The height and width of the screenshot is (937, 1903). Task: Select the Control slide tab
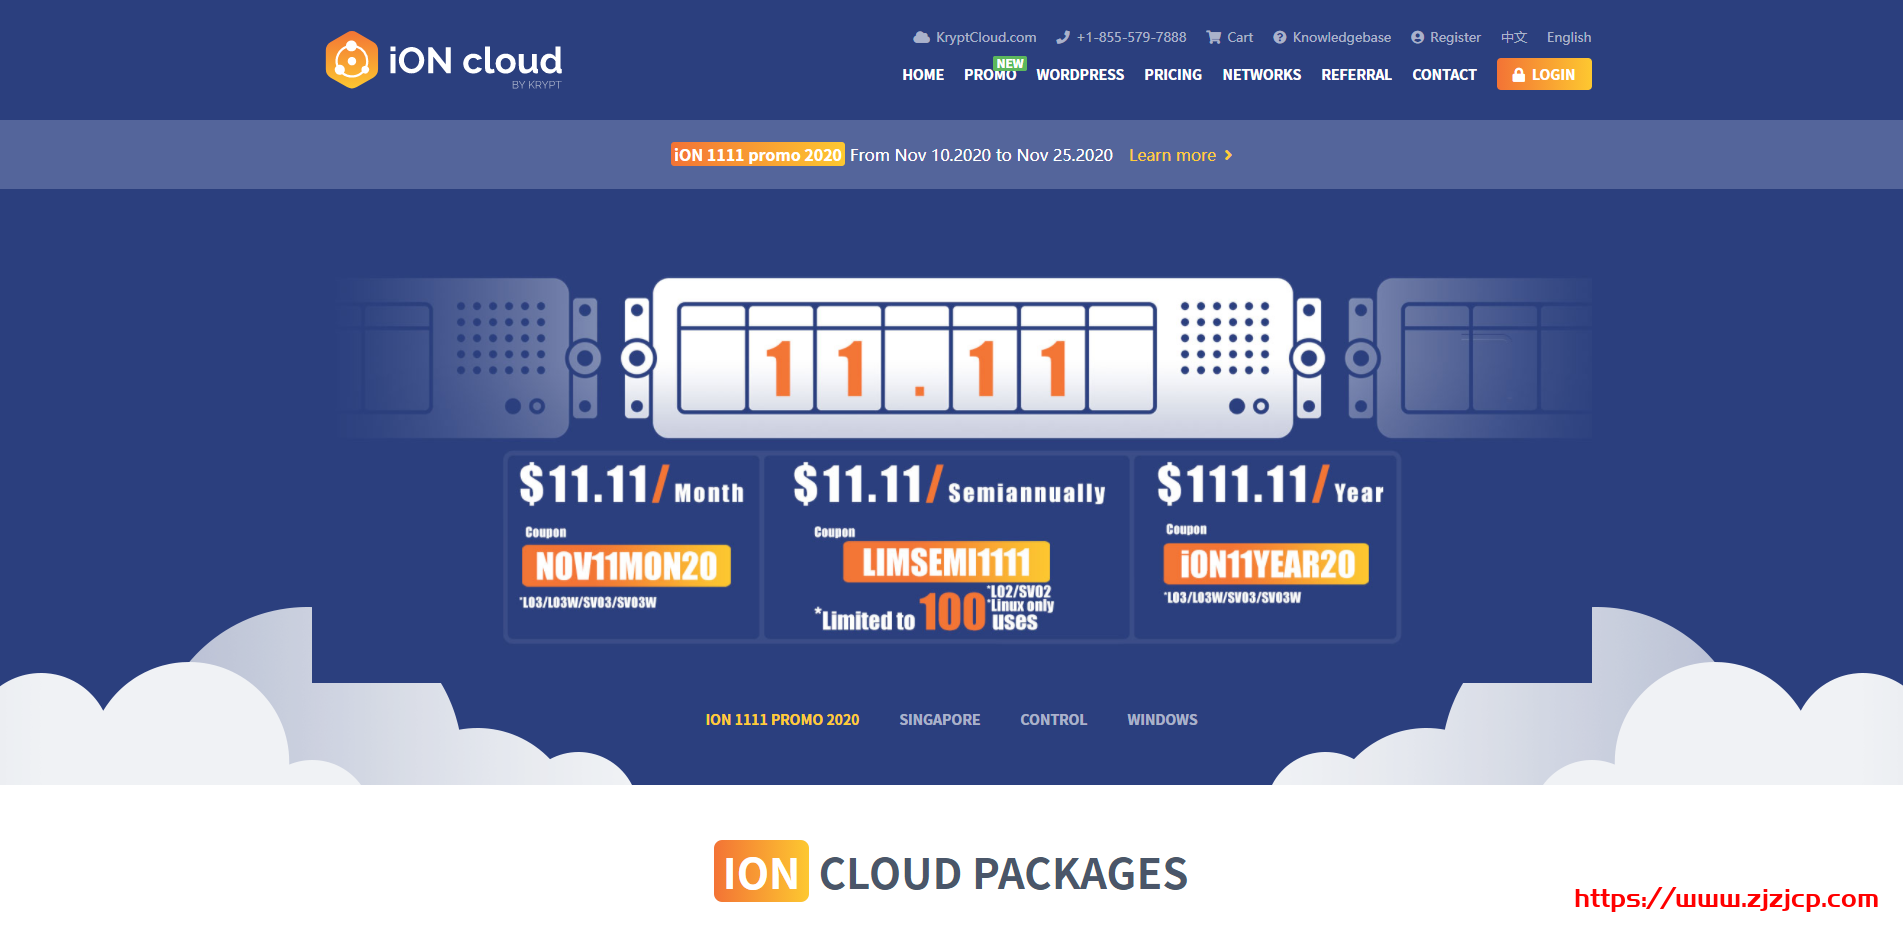point(1053,720)
